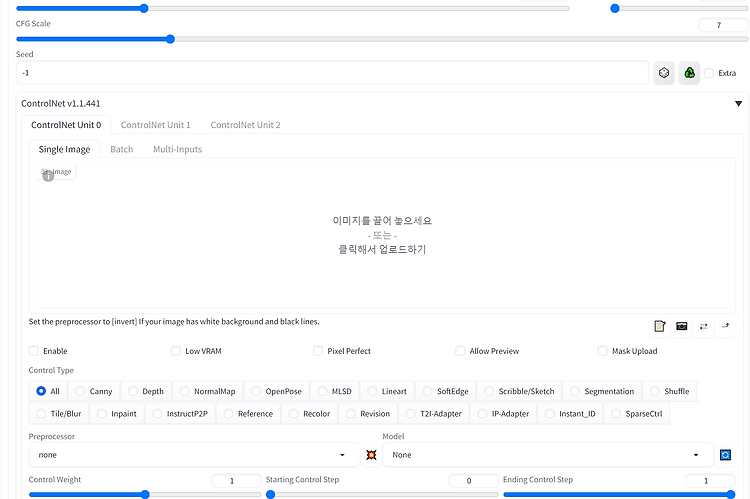The image size is (750, 499).
Task: Select the InstructP2P control type
Action: pyautogui.click(x=180, y=413)
